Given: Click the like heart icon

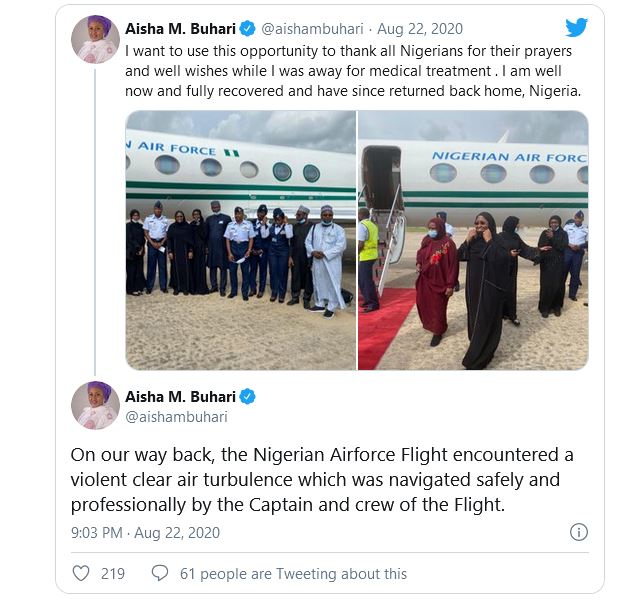Looking at the screenshot, I should [x=81, y=573].
